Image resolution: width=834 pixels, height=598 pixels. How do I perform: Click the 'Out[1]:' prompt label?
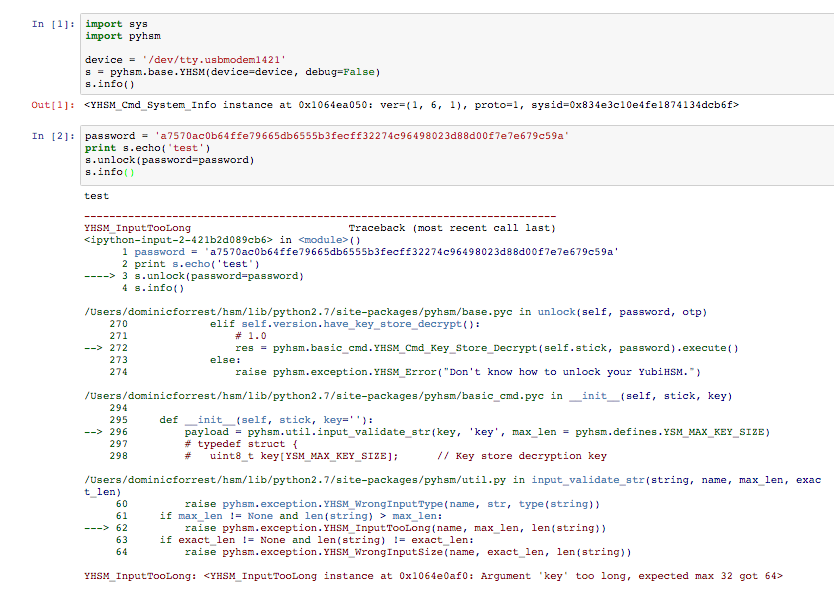53,105
